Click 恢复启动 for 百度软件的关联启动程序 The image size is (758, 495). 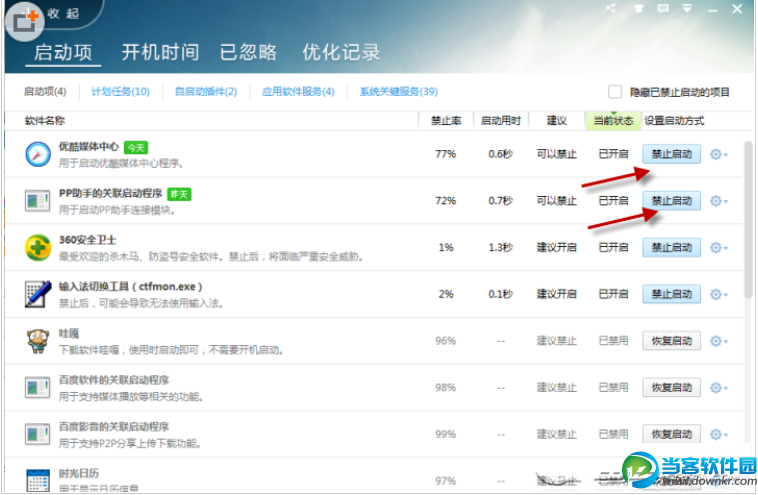coord(671,387)
